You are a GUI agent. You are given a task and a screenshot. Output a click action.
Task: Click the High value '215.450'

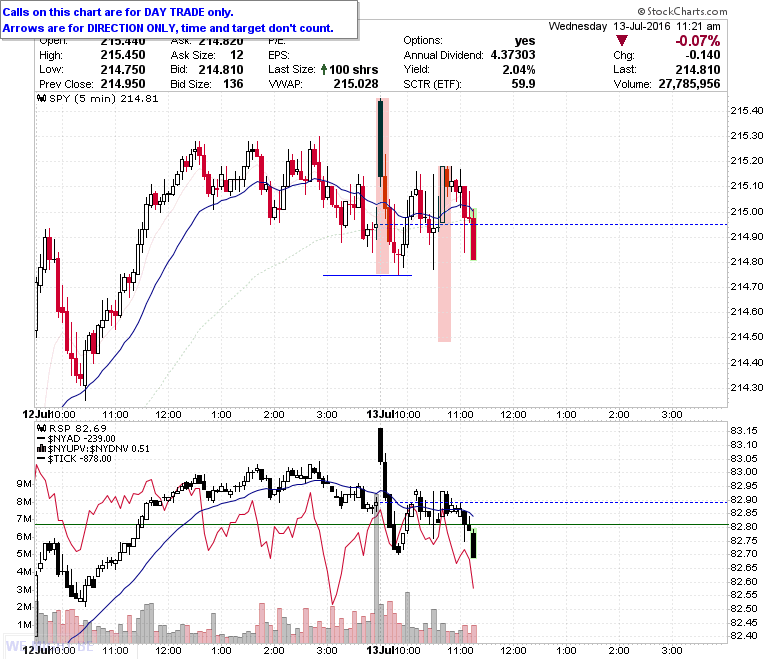click(123, 55)
